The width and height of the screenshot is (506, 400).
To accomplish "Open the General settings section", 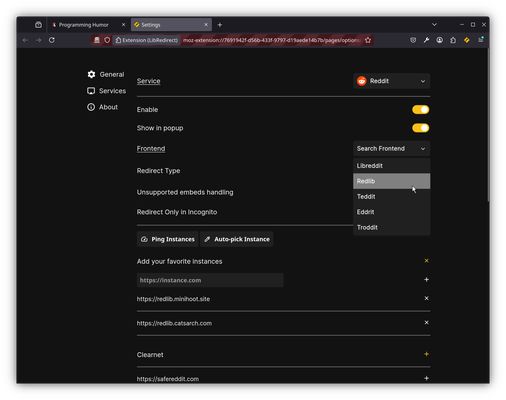I will pos(106,74).
